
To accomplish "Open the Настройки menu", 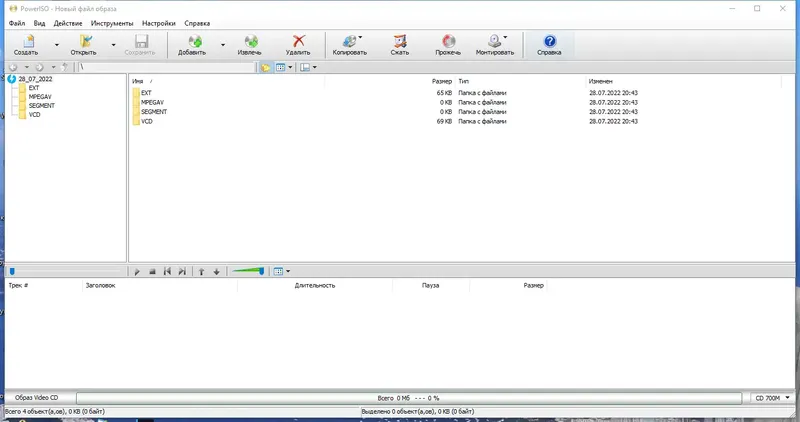I will (x=159, y=23).
